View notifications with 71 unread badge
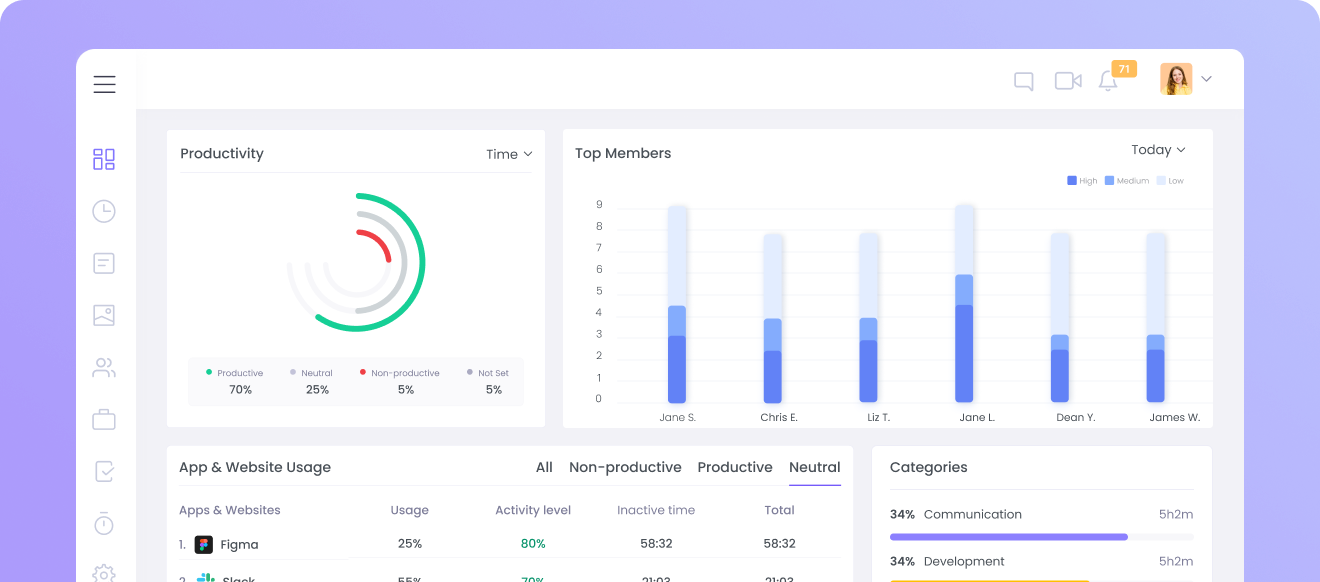Viewport: 1320px width, 582px height. [x=1108, y=82]
